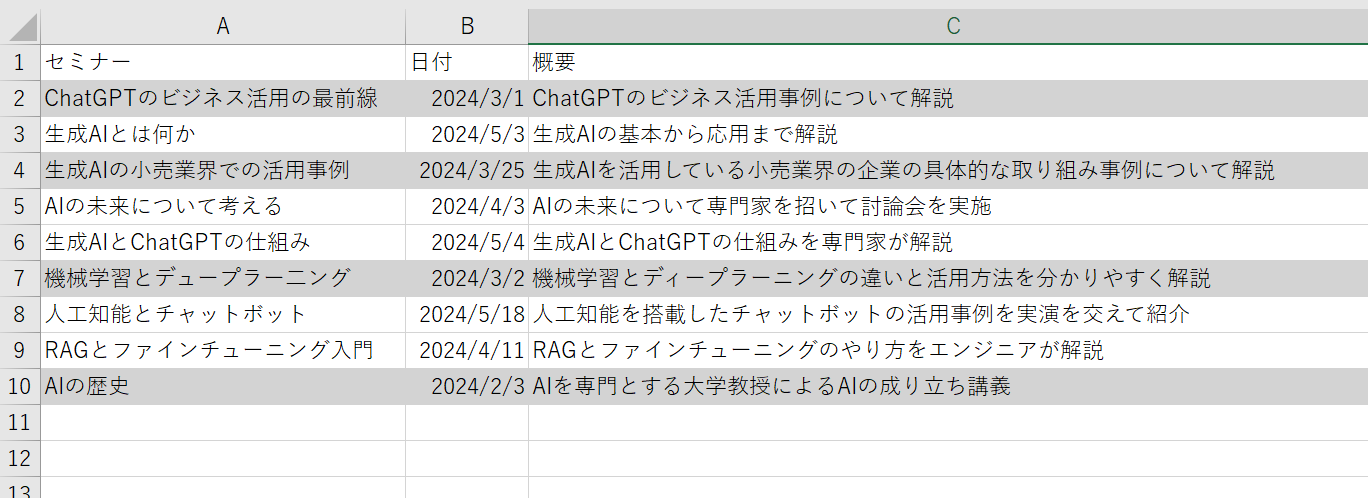Select the cell AIの歴史
Image resolution: width=1368 pixels, height=498 pixels.
223,386
